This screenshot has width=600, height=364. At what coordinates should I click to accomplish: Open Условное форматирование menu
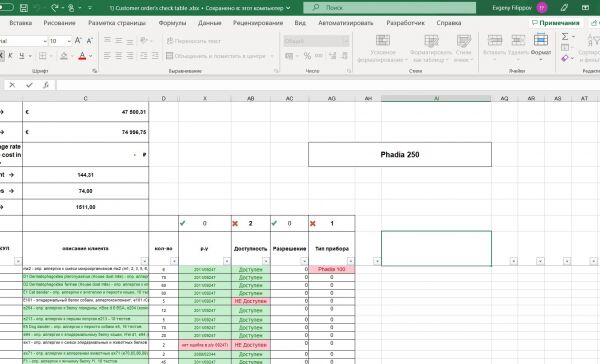382,49
